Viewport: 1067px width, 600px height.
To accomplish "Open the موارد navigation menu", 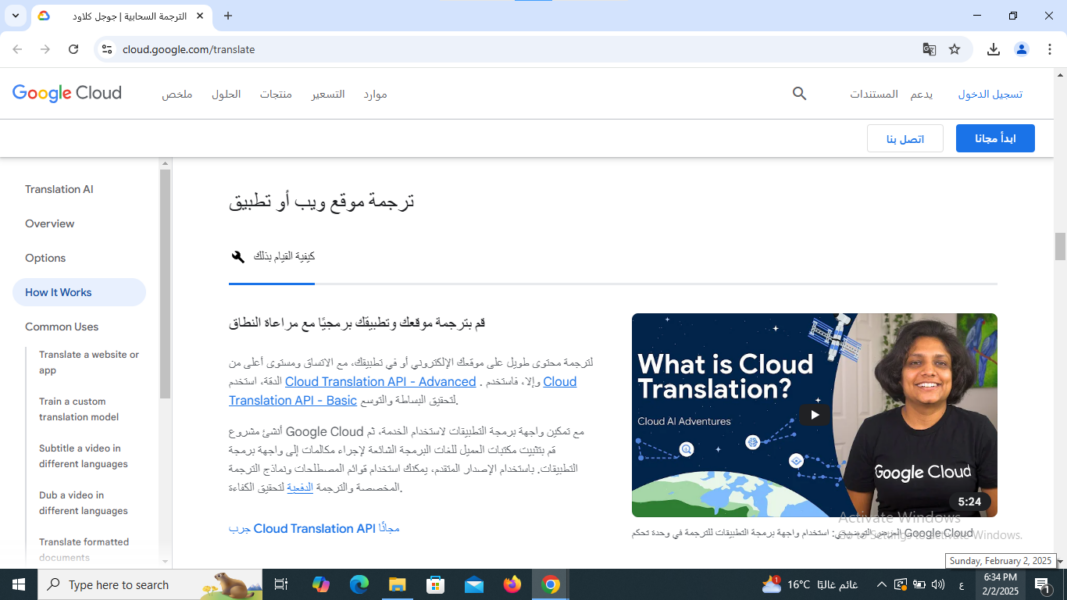I will [375, 95].
